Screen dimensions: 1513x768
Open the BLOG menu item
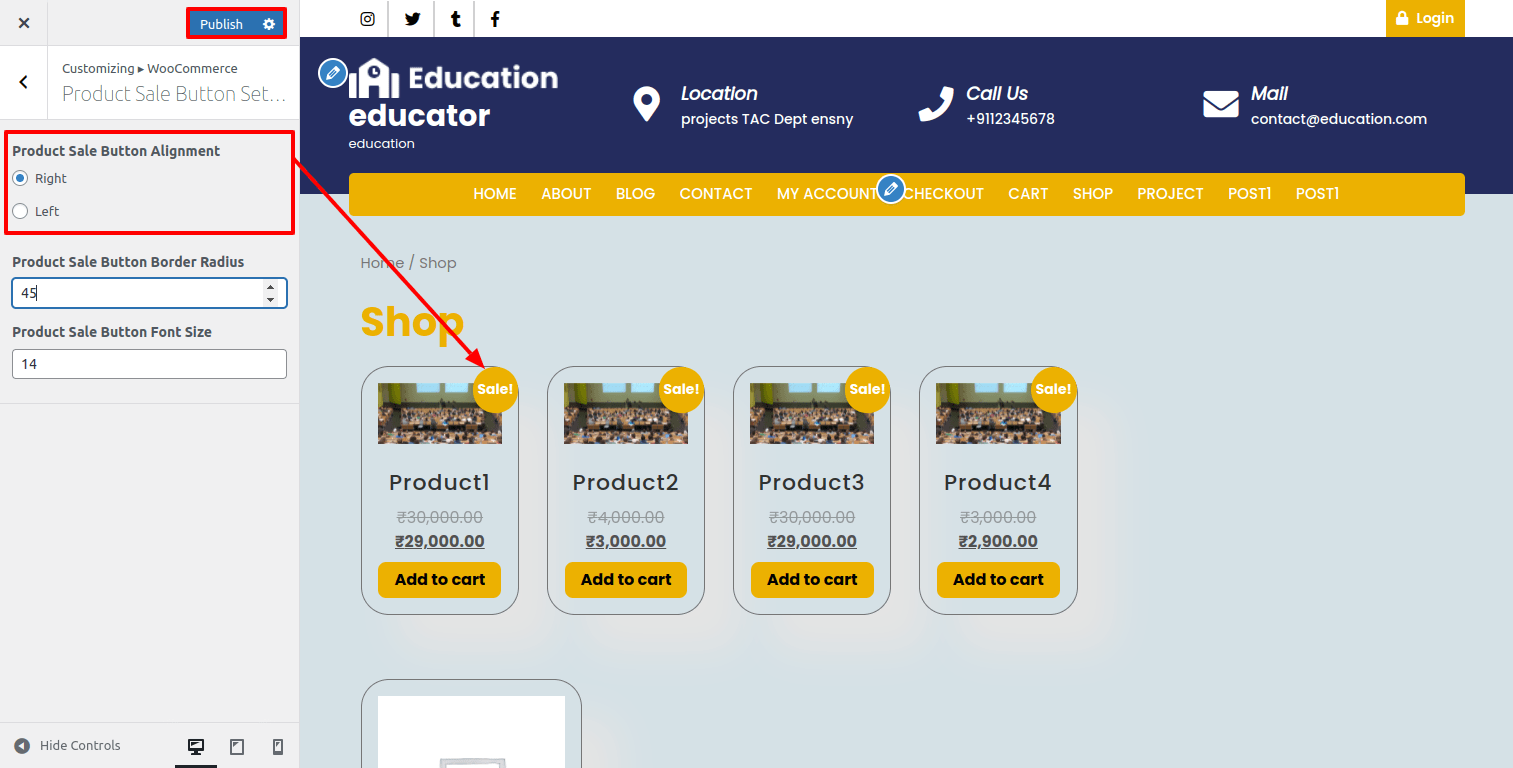click(x=635, y=194)
